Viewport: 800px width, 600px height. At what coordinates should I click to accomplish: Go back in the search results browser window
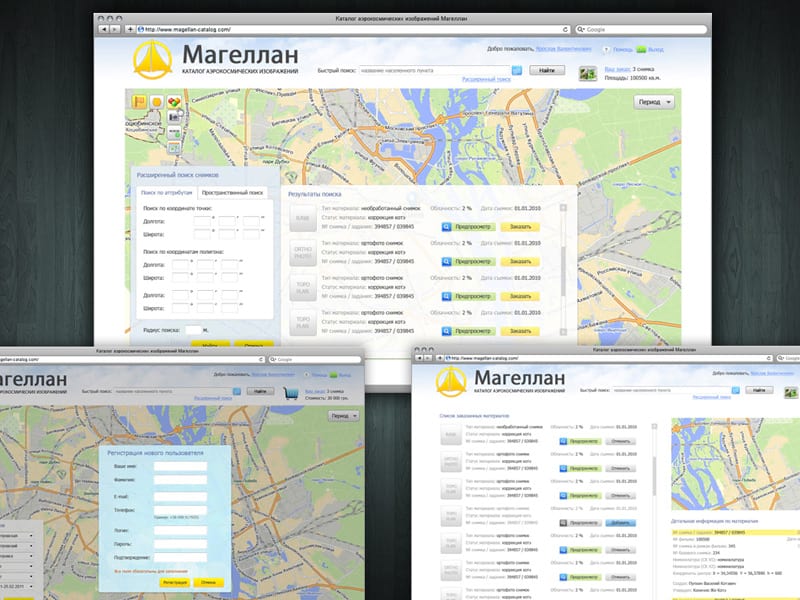(x=104, y=30)
